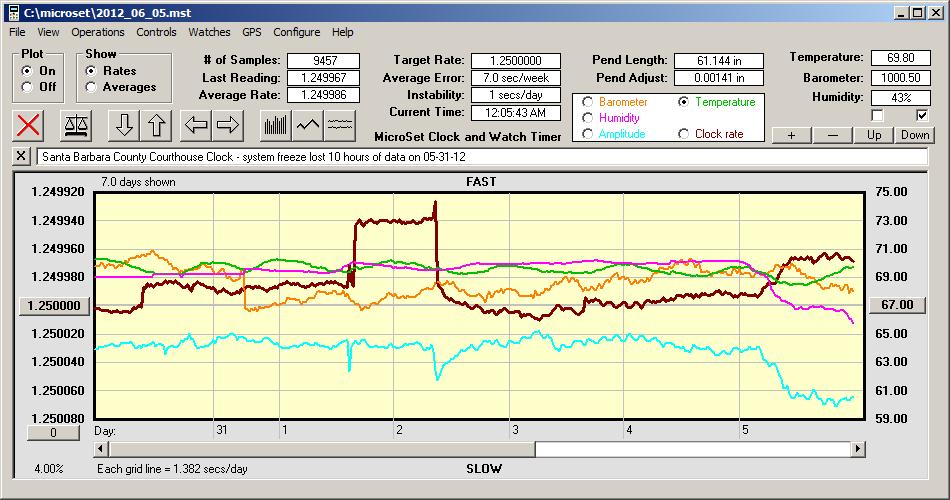Click the app icon in title bar
950x500 pixels.
point(13,13)
